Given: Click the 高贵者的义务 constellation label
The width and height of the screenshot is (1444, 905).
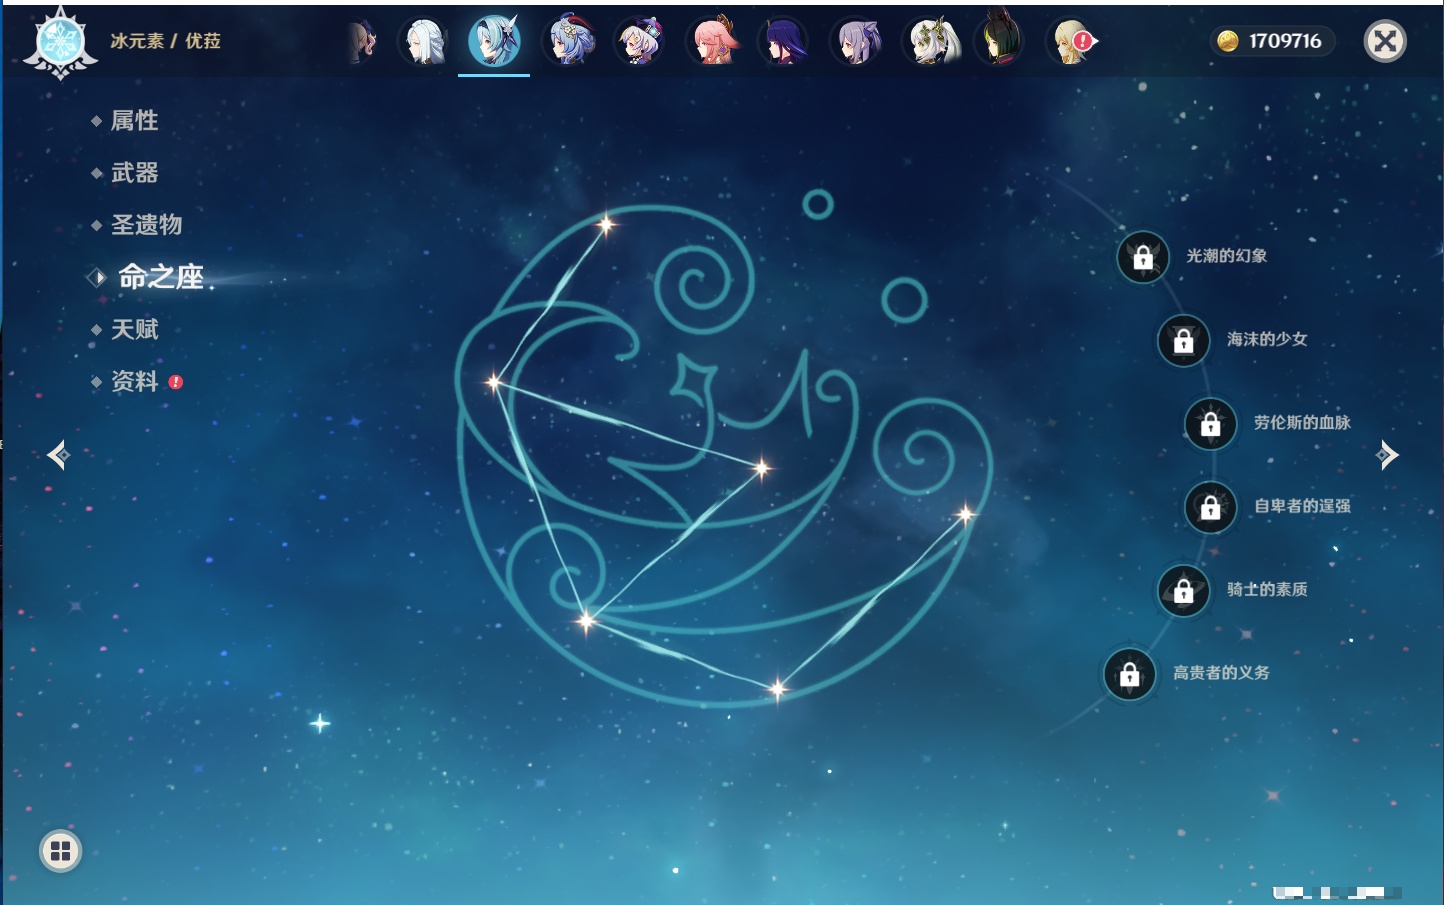Looking at the screenshot, I should 1221,673.
